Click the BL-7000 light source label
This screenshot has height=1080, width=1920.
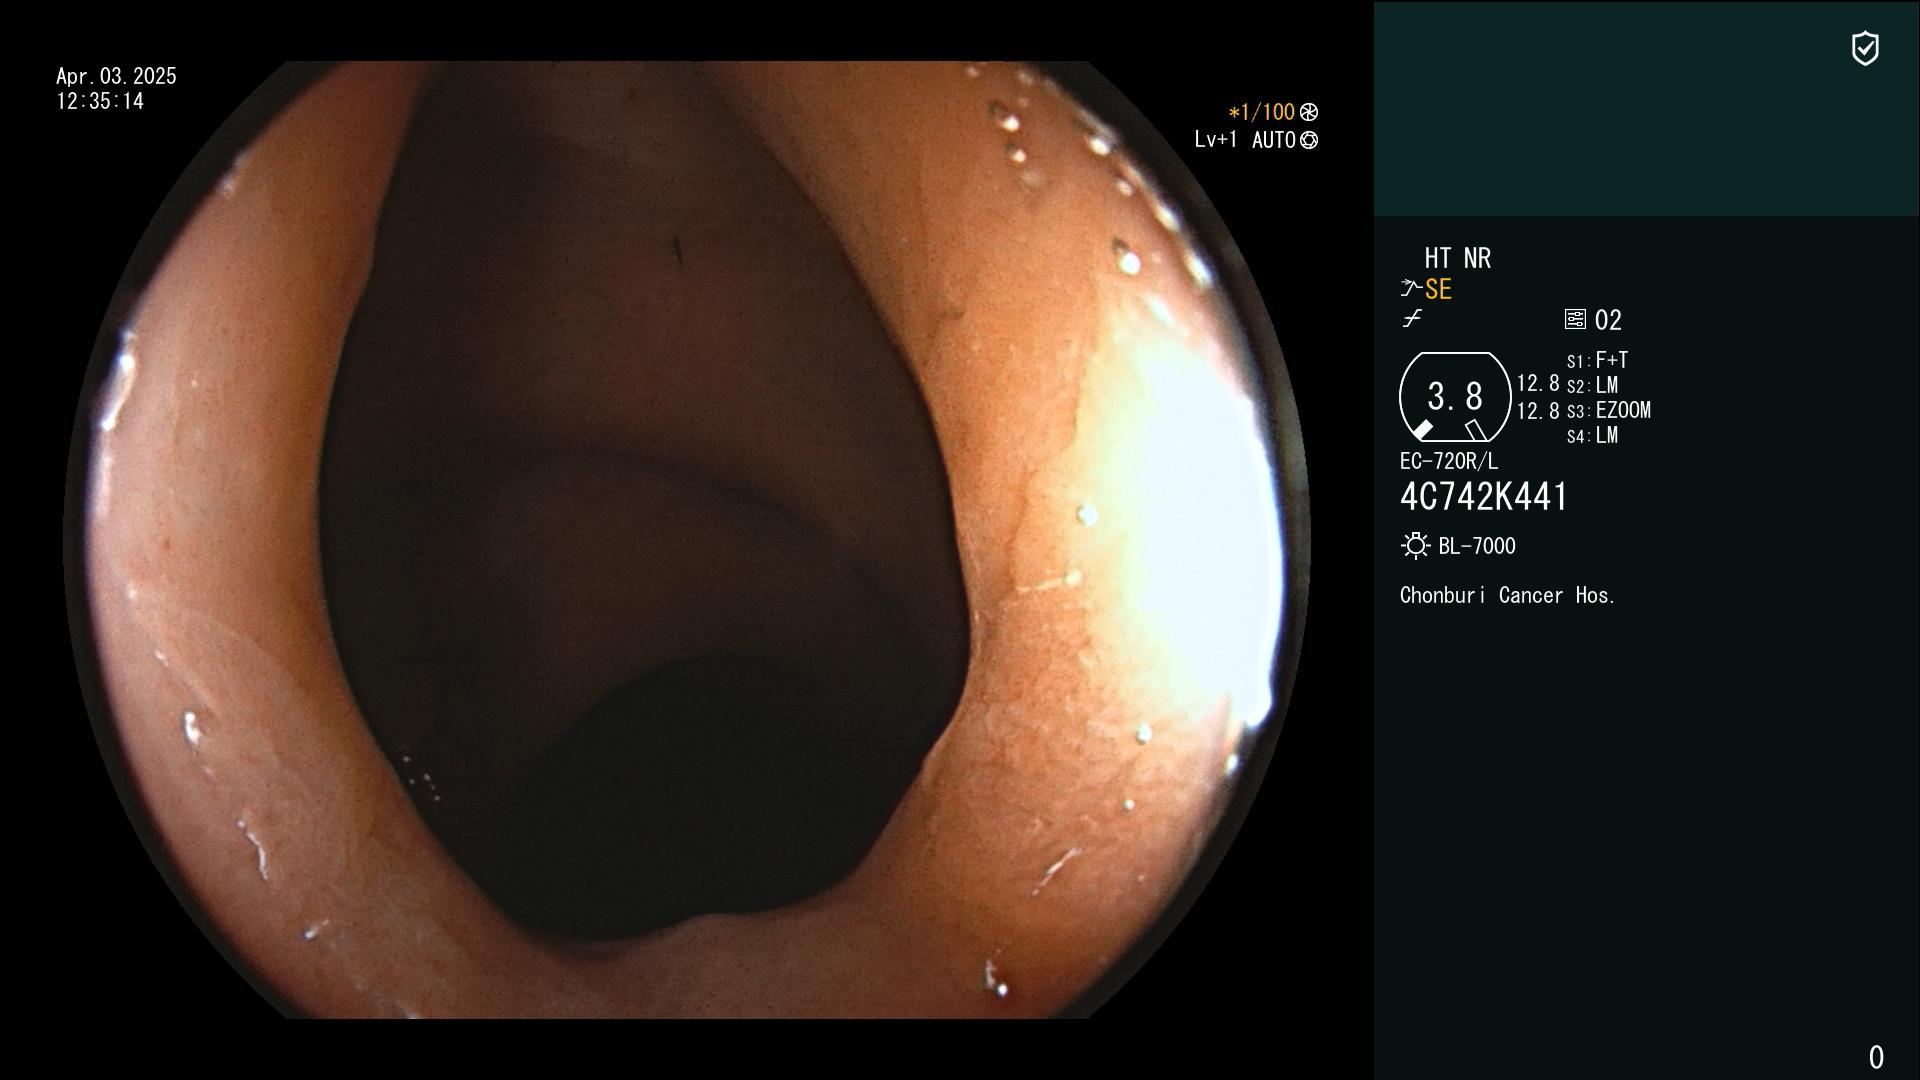(1477, 546)
